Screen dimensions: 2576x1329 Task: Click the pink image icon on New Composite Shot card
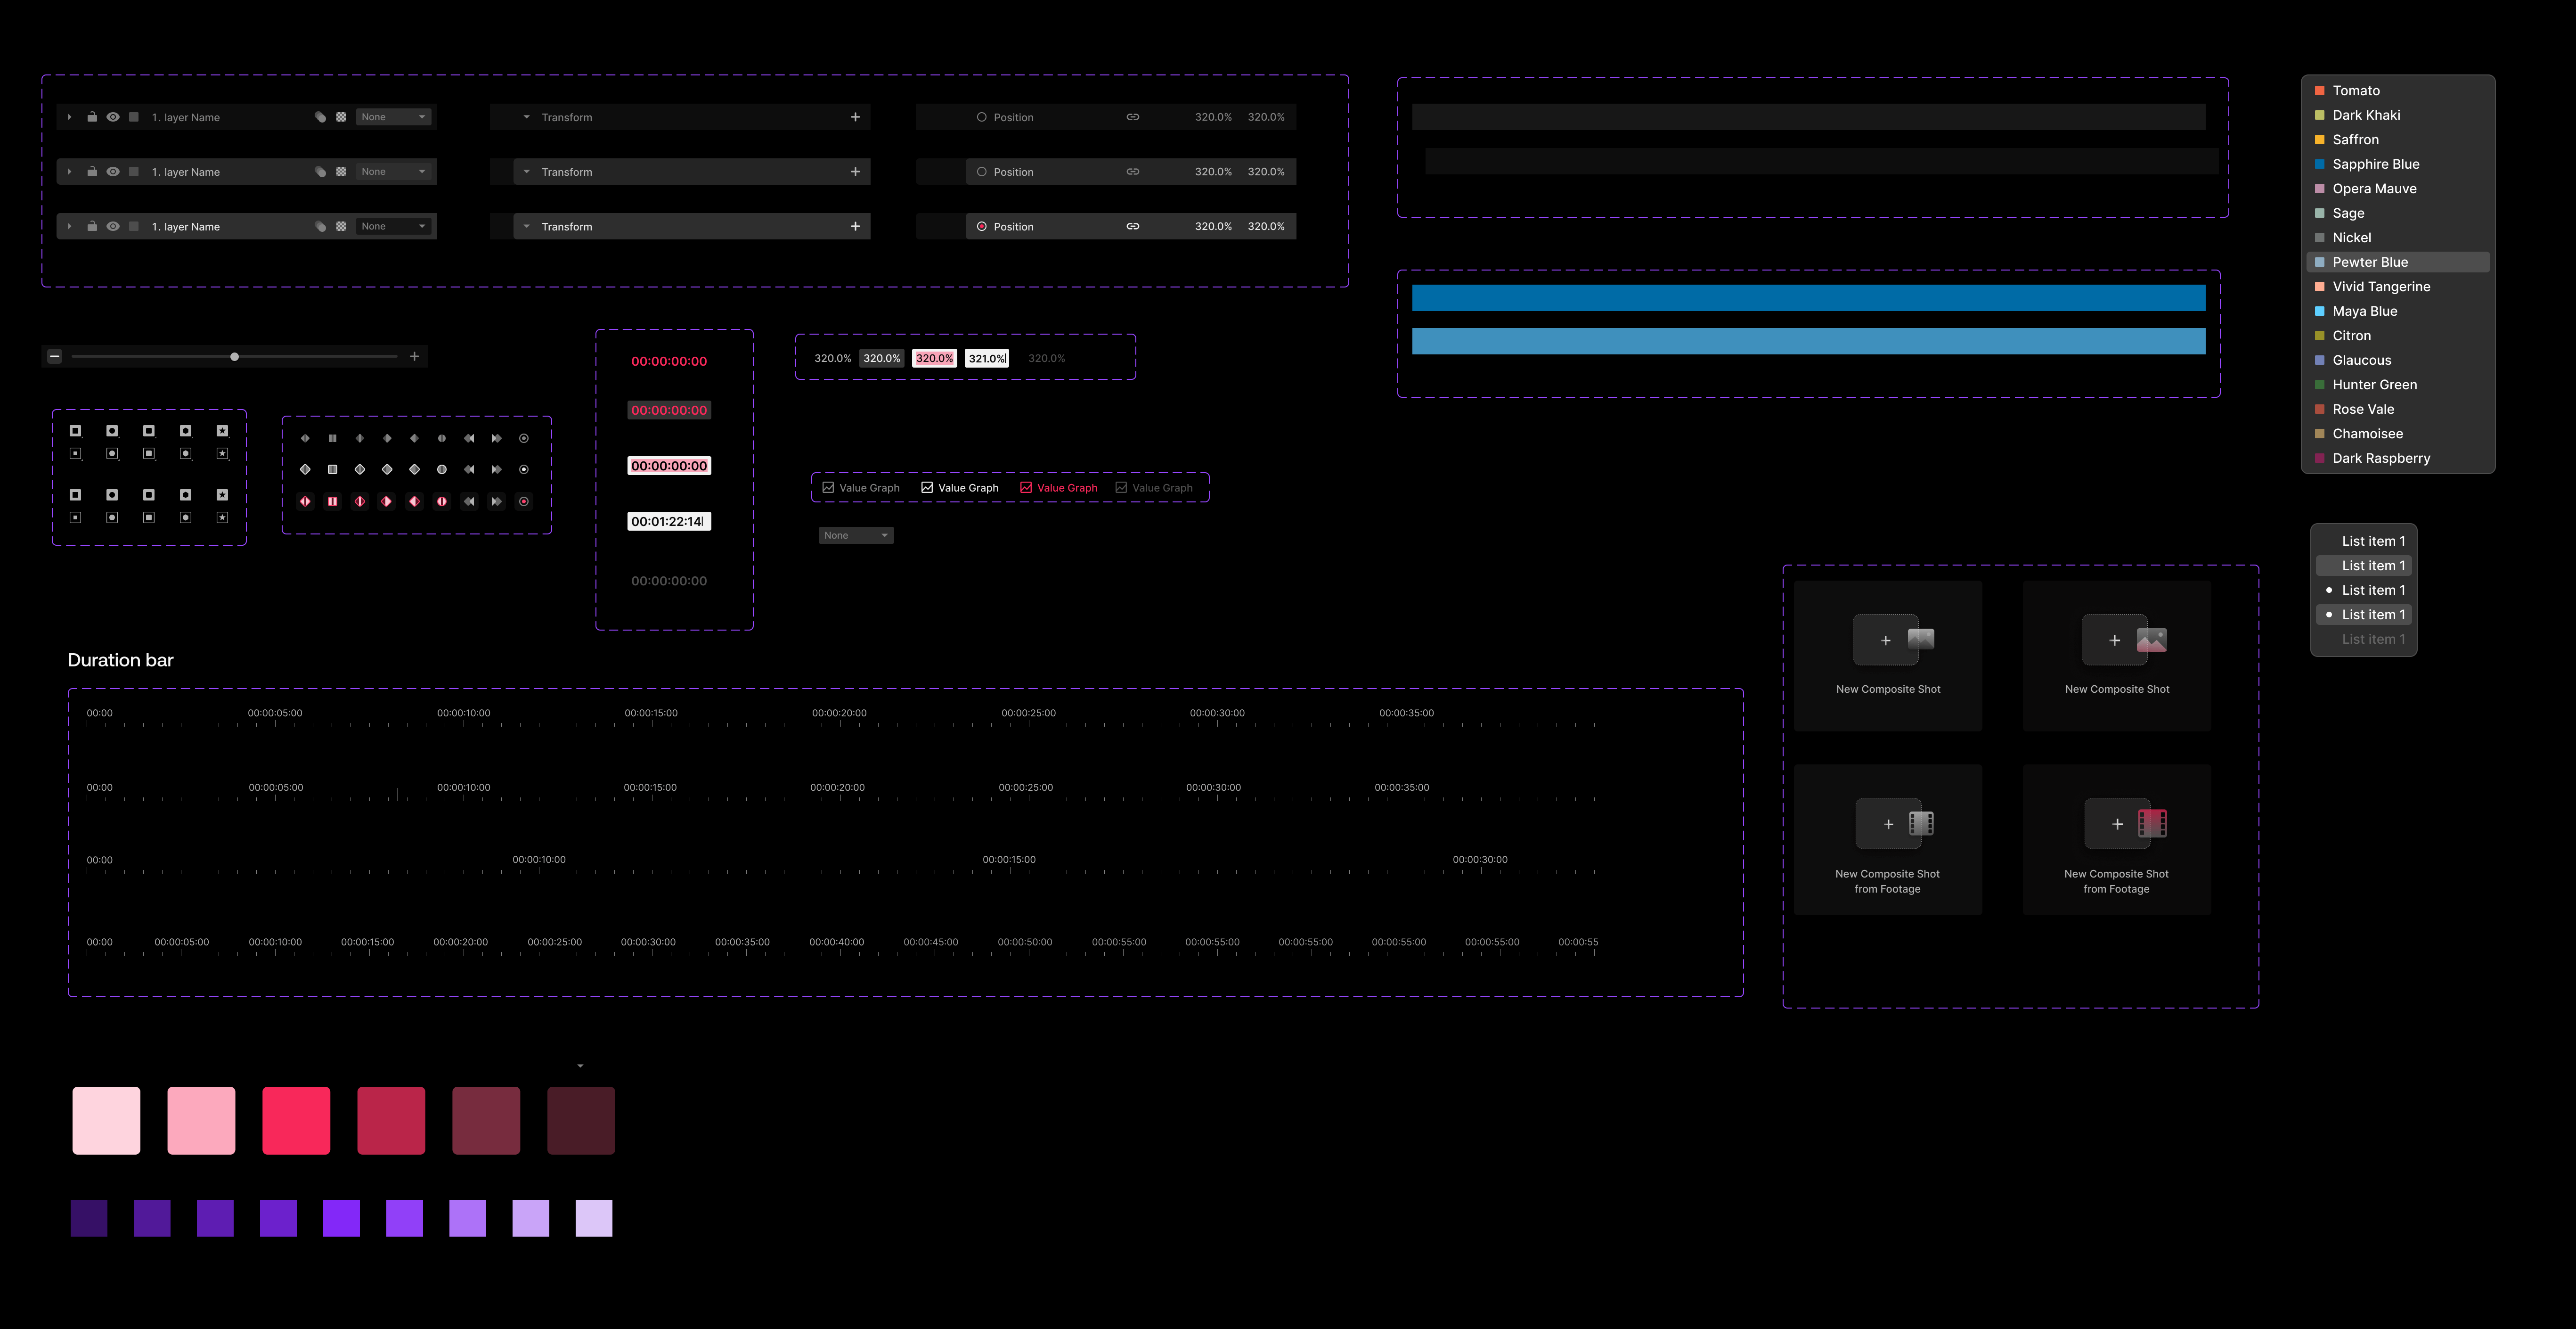tap(2151, 640)
